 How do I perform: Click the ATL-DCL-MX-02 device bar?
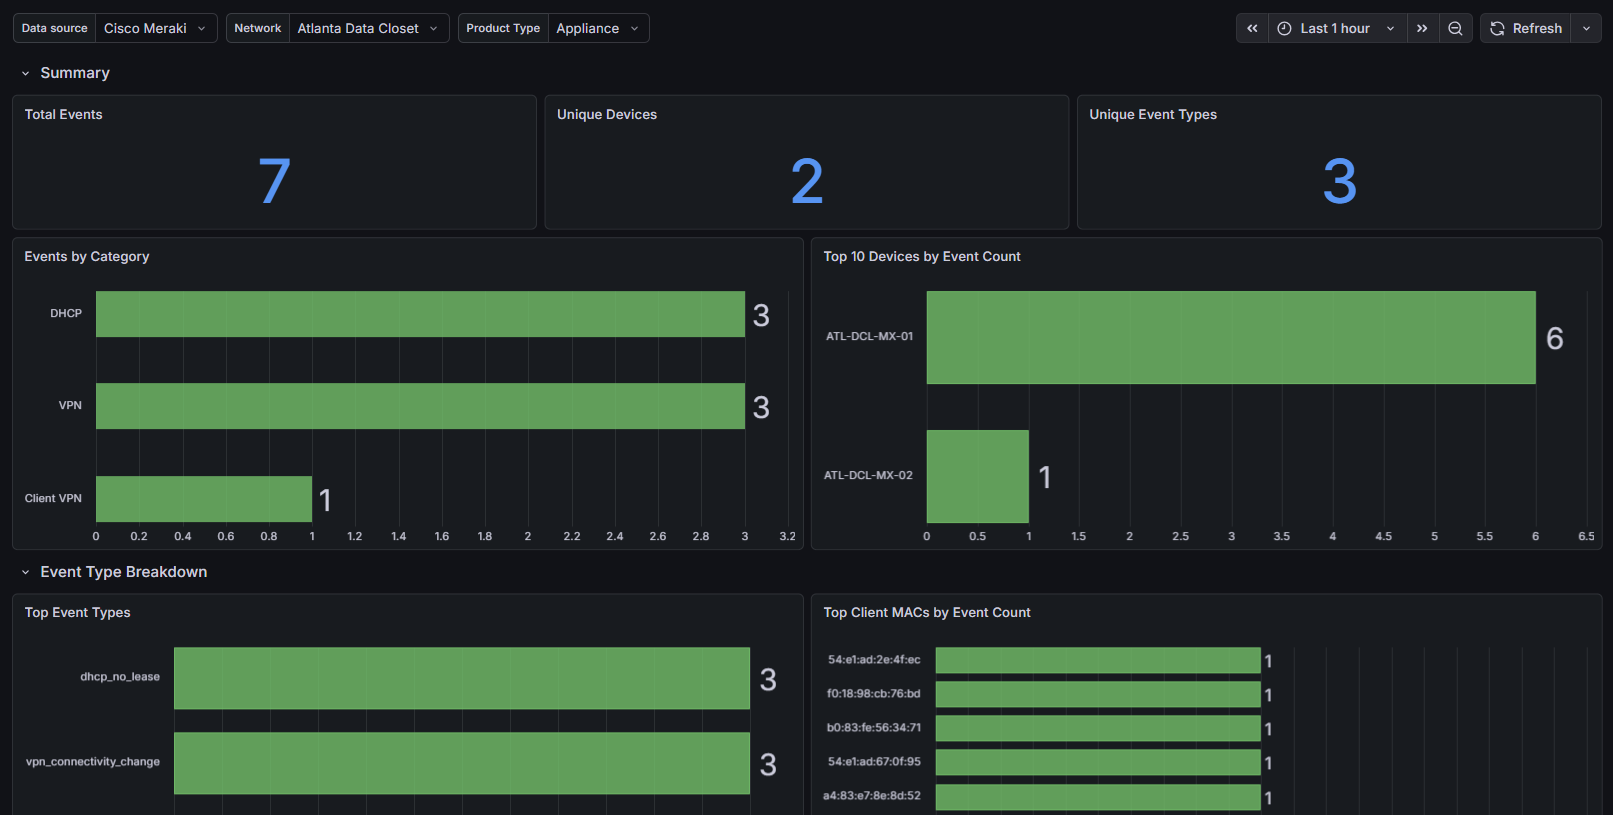coord(978,476)
